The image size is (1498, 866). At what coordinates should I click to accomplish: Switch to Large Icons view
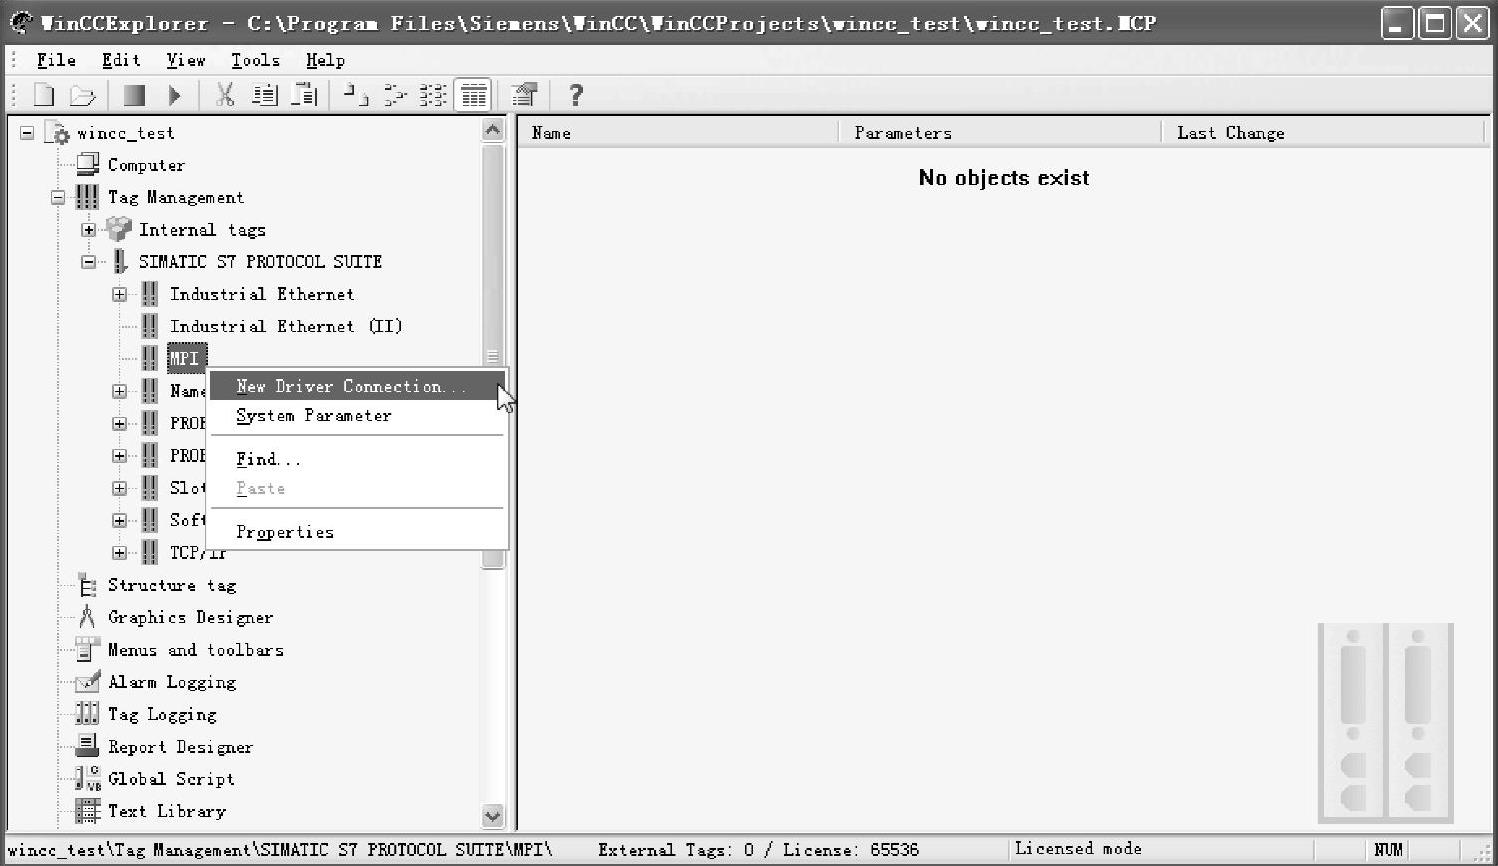click(355, 95)
